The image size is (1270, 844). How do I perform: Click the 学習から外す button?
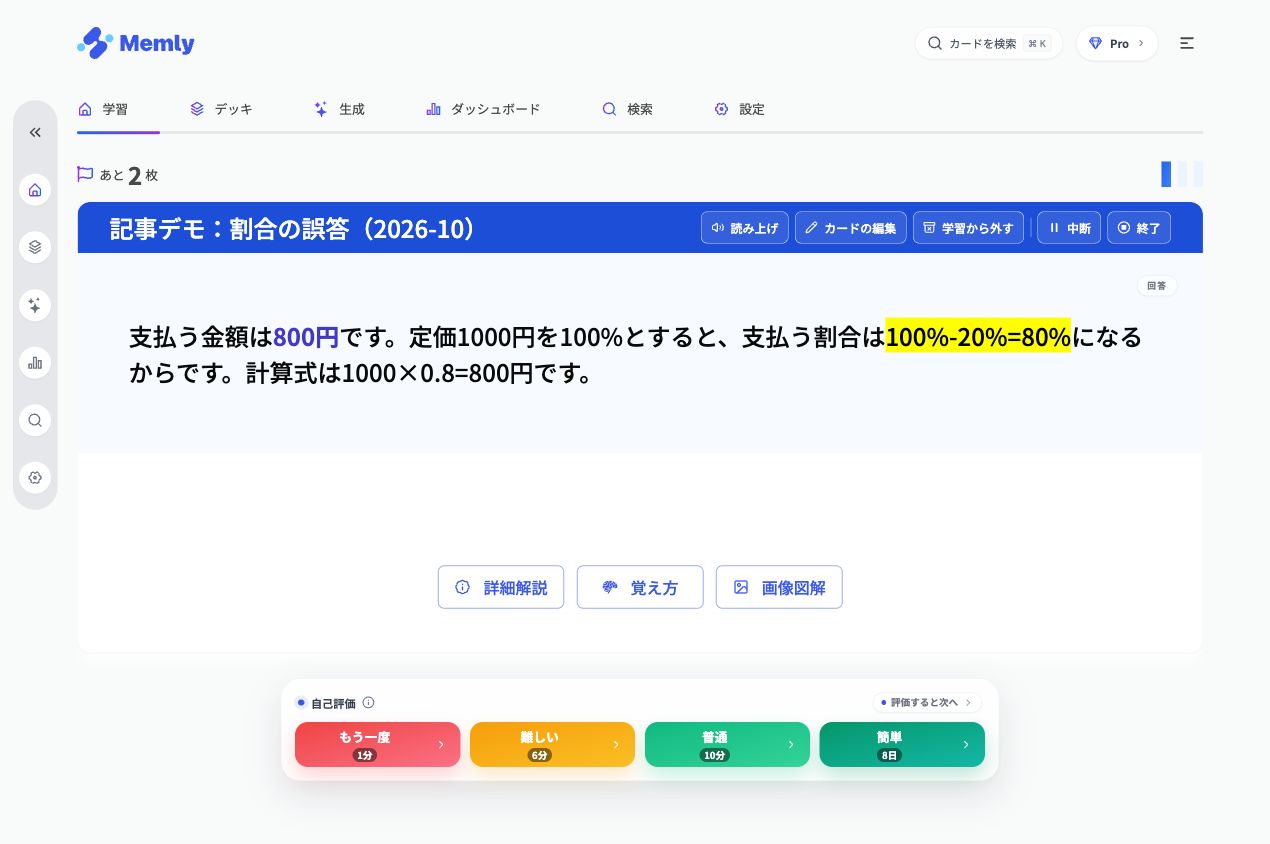click(968, 227)
